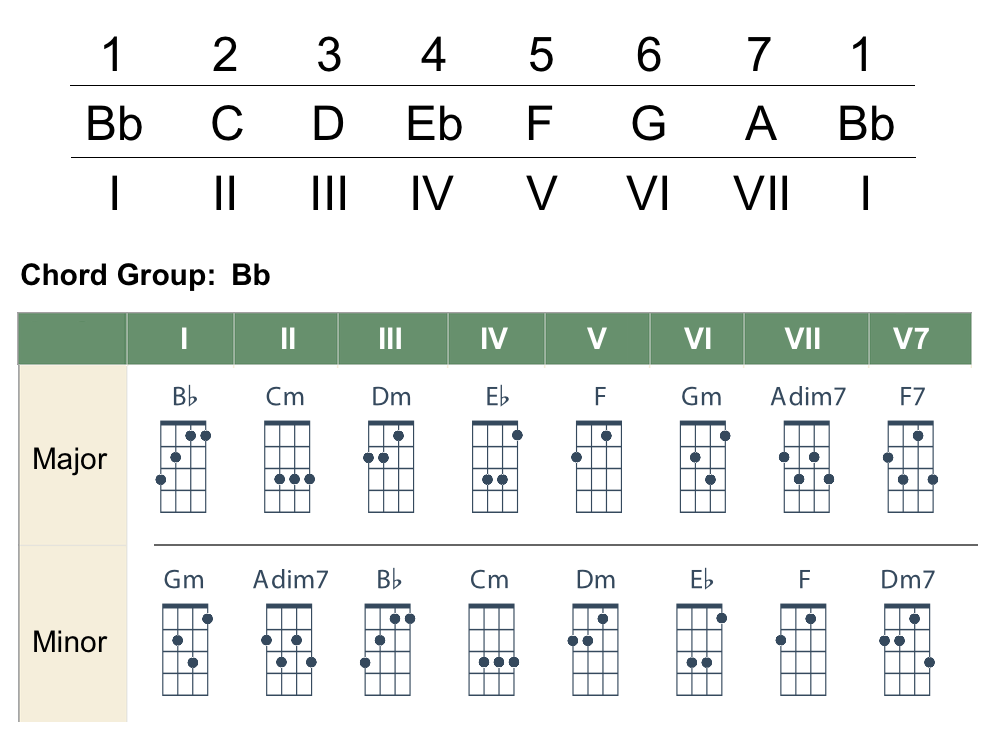Click Adim7 chord name in Minor row
The width and height of the screenshot is (987, 740).
point(291,579)
